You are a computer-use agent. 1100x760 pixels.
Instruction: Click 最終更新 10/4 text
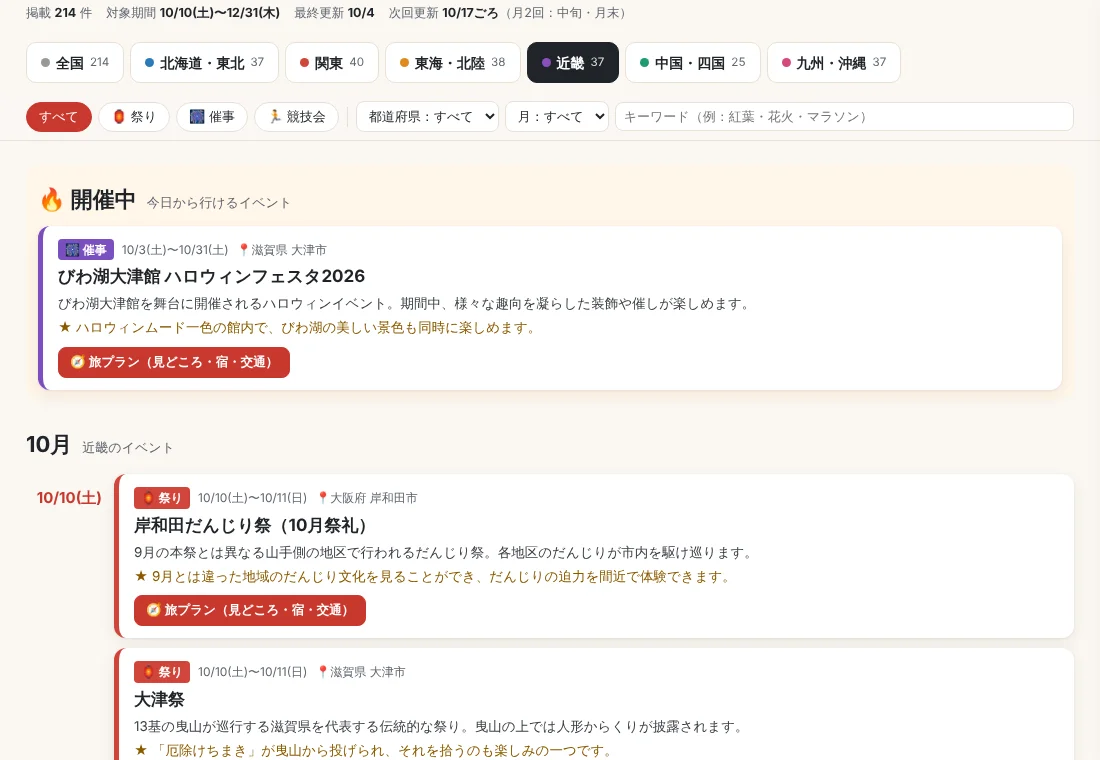334,13
